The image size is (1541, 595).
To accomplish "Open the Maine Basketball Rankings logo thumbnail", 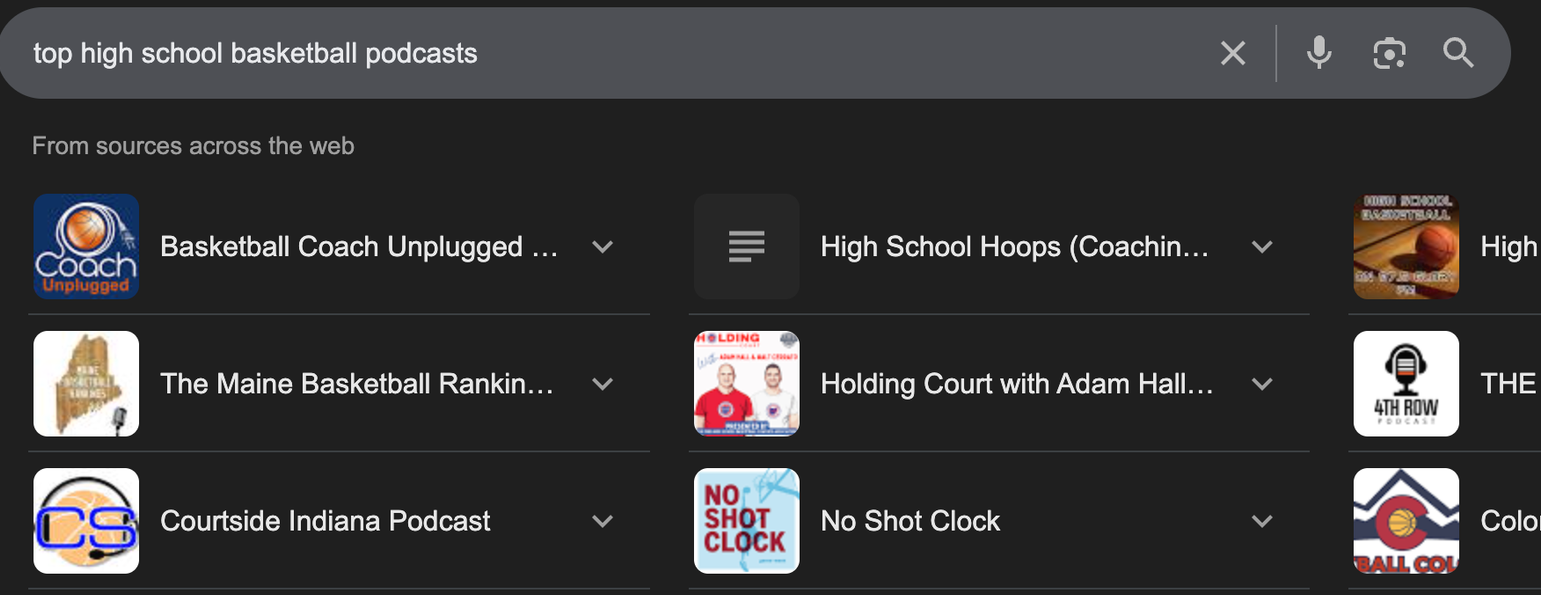I will click(x=86, y=384).
